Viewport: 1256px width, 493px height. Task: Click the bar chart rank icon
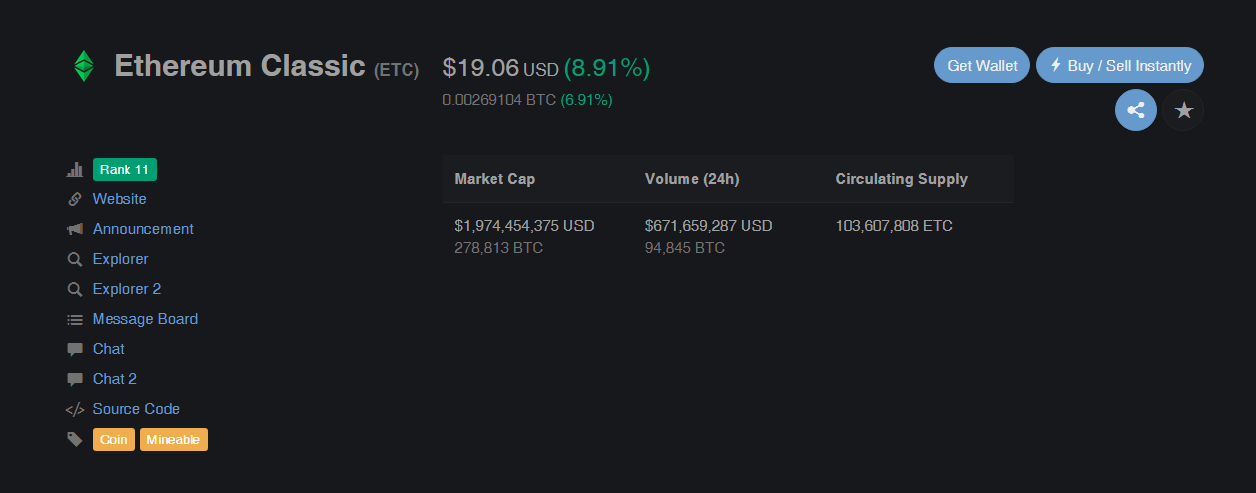[x=74, y=169]
